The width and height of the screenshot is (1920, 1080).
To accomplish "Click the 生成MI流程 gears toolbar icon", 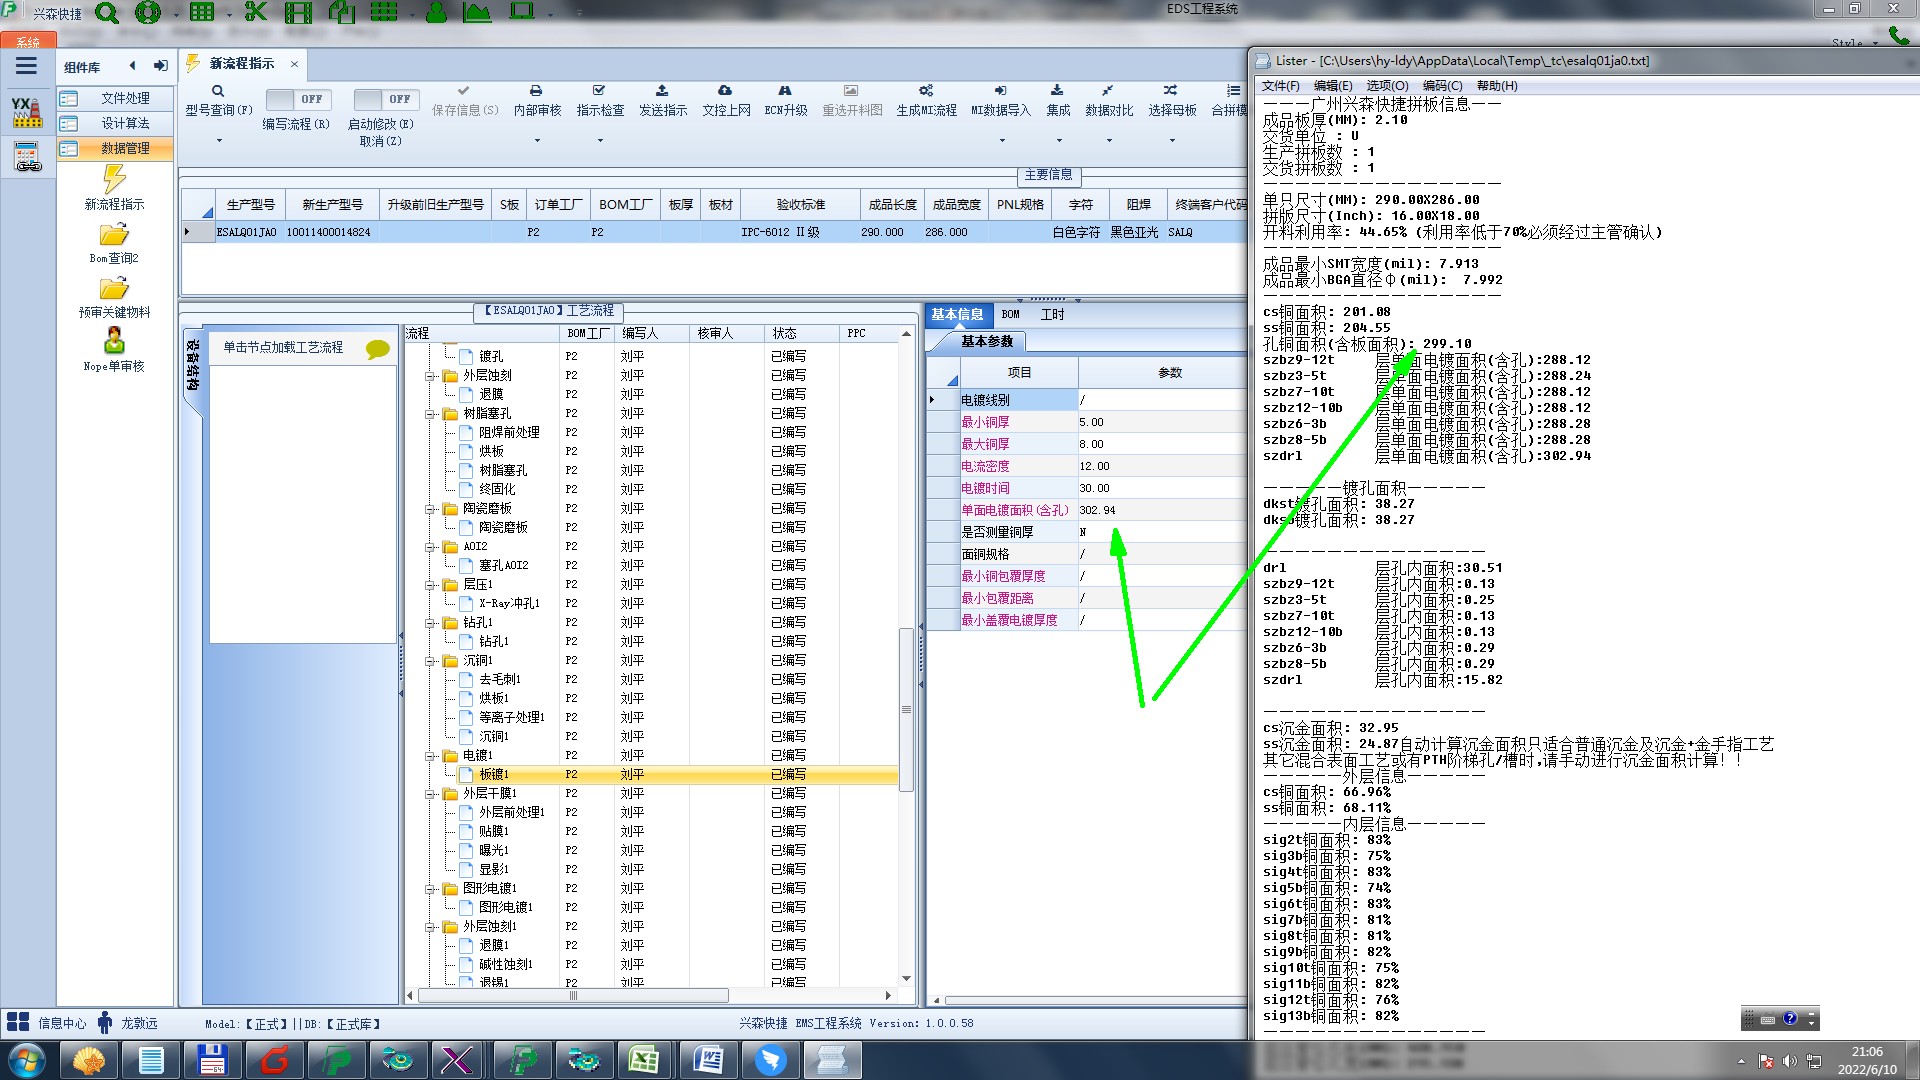I will click(926, 91).
